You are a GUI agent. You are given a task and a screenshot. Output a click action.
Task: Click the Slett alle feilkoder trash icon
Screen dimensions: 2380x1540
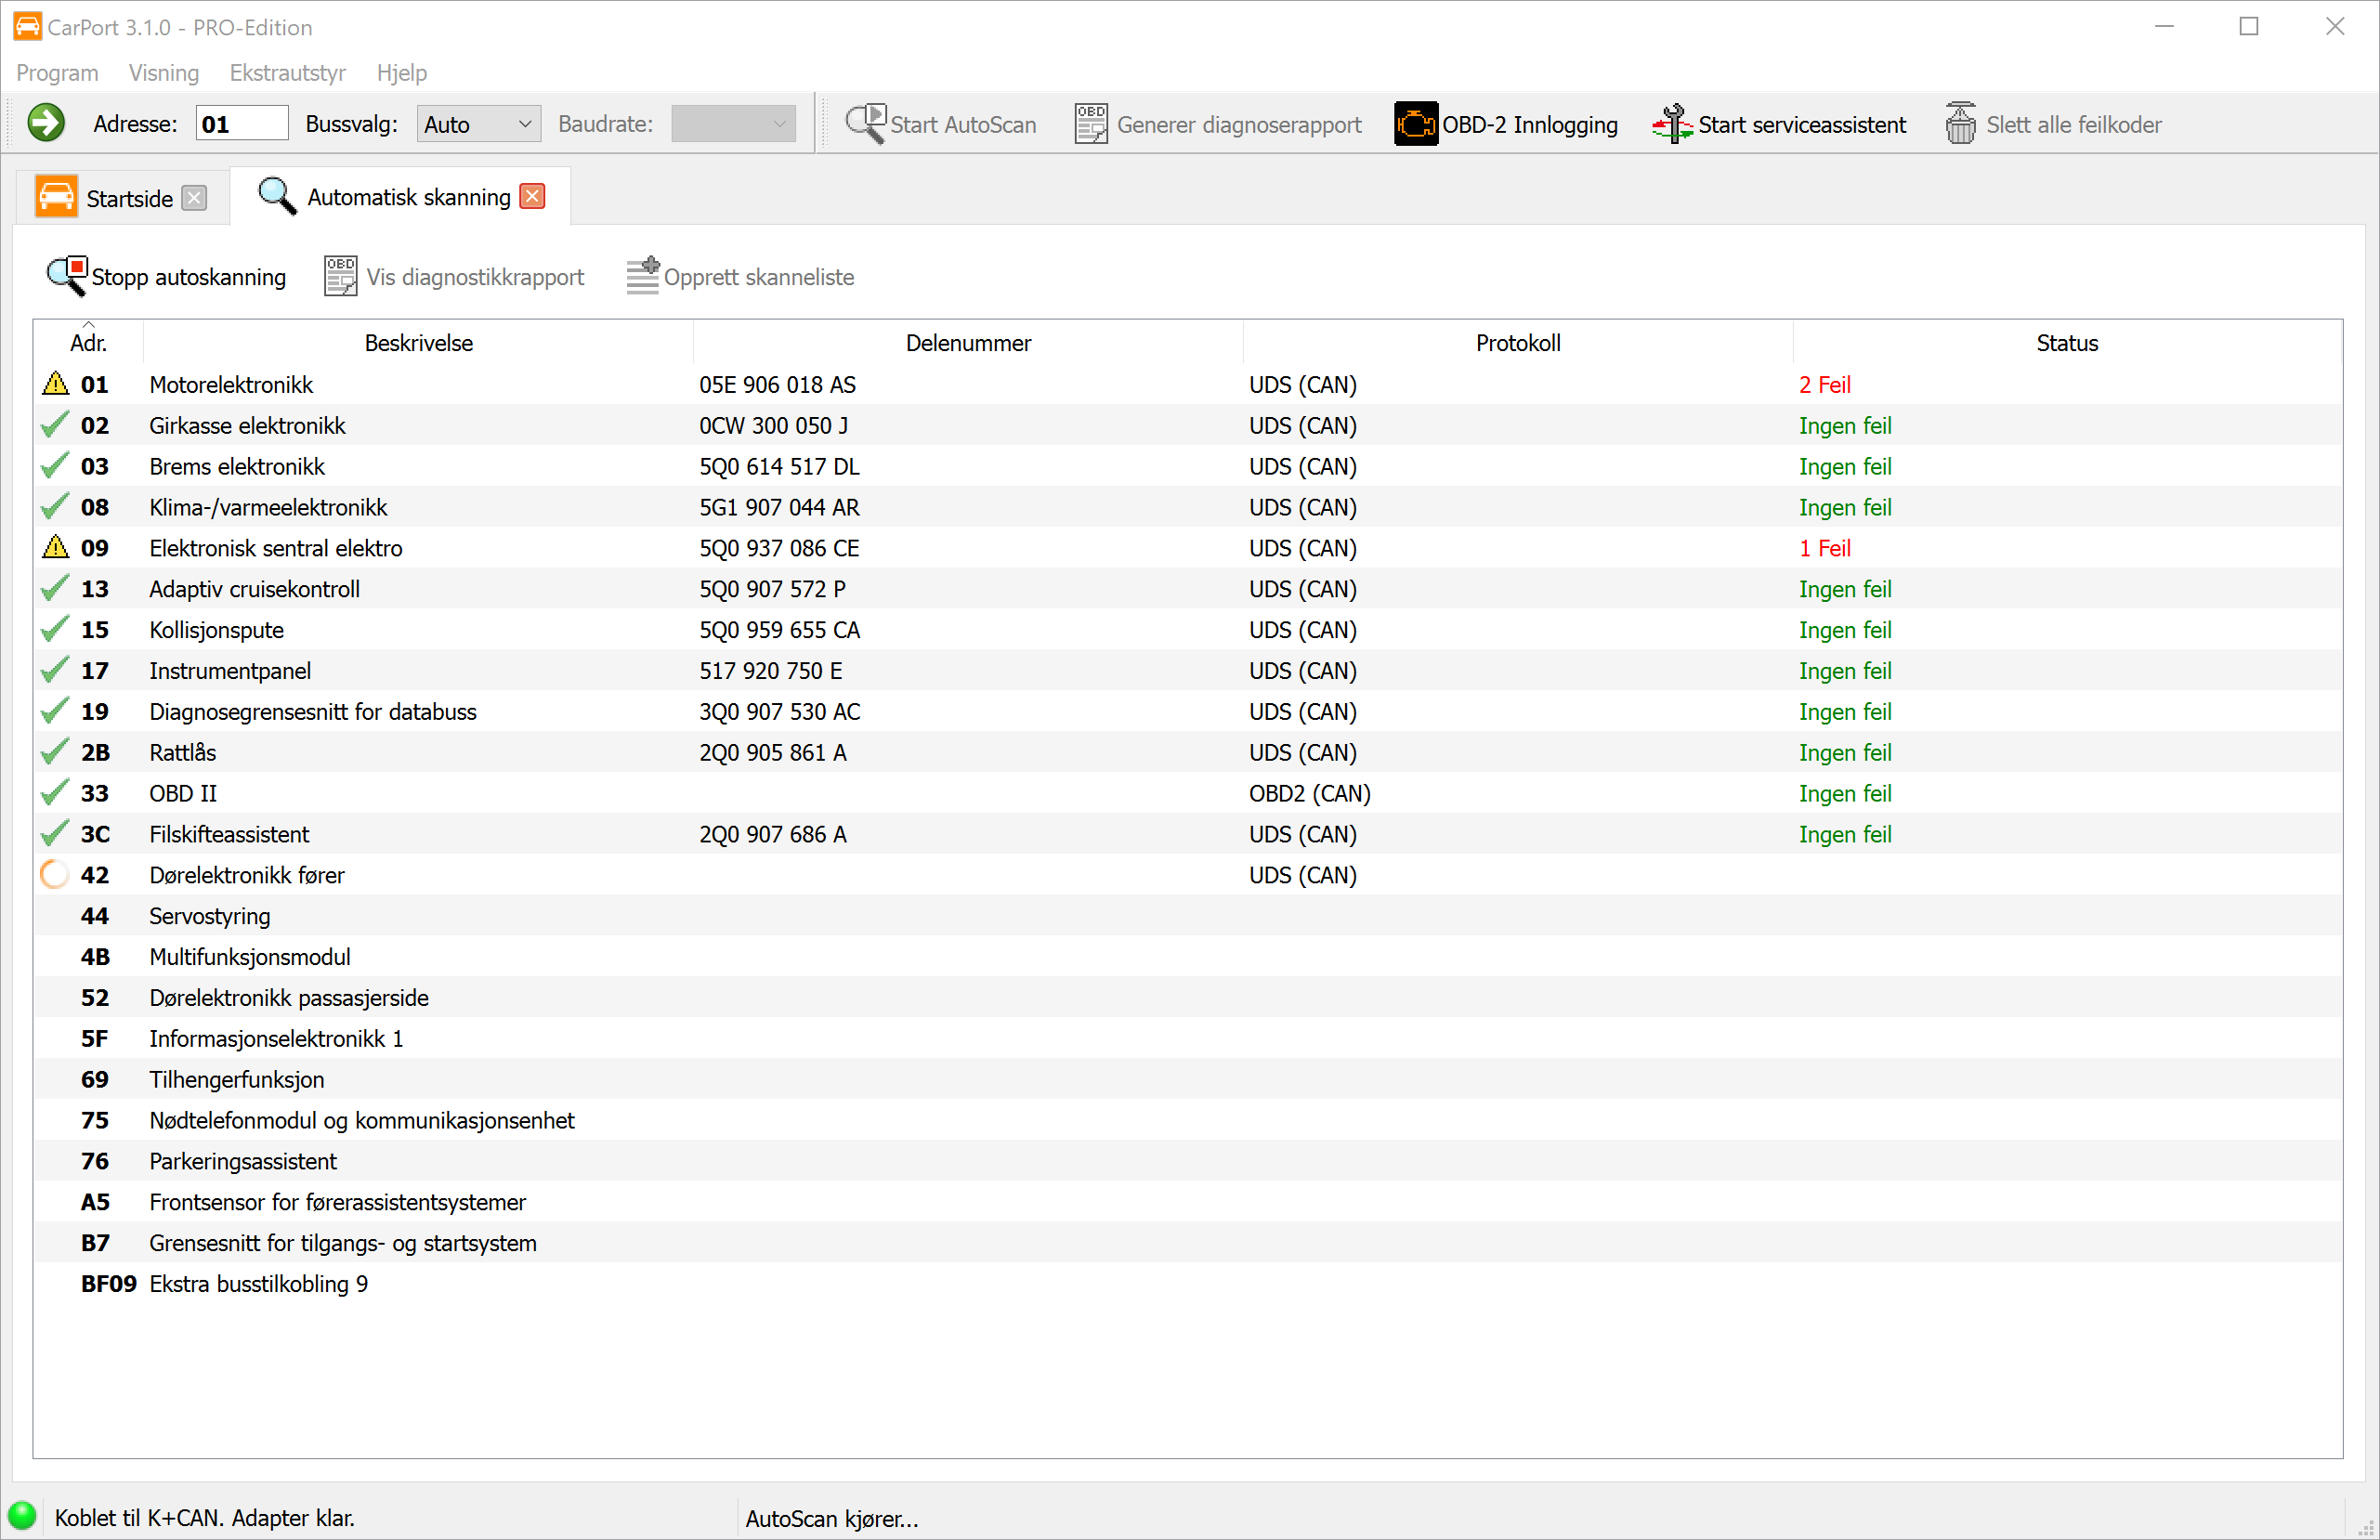tap(1960, 124)
